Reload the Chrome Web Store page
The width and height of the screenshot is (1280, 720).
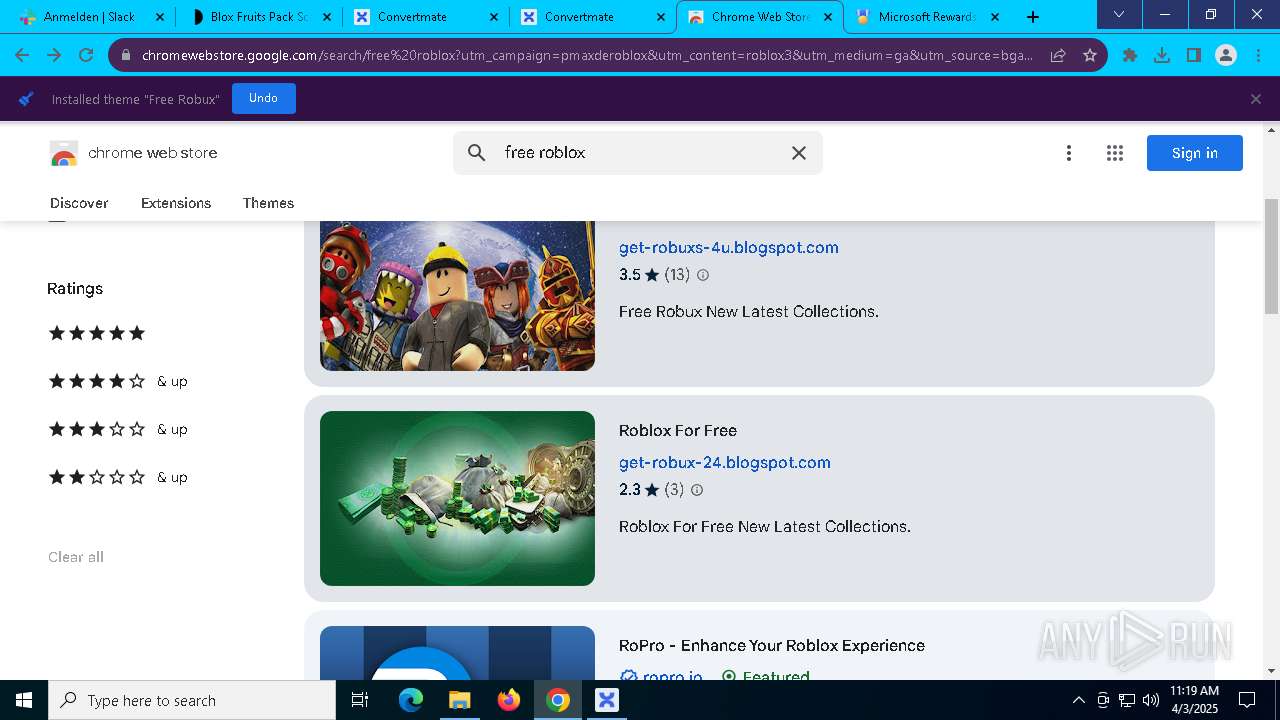click(86, 55)
